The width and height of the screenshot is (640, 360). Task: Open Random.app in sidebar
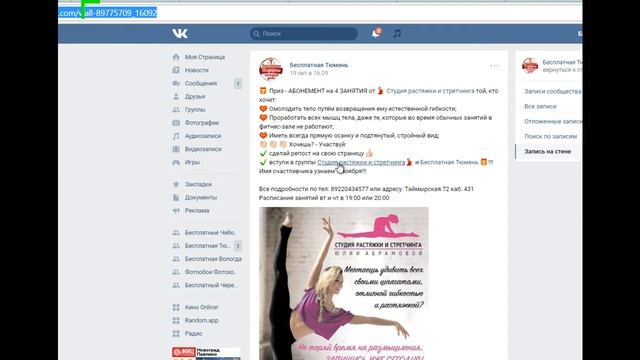tap(202, 320)
